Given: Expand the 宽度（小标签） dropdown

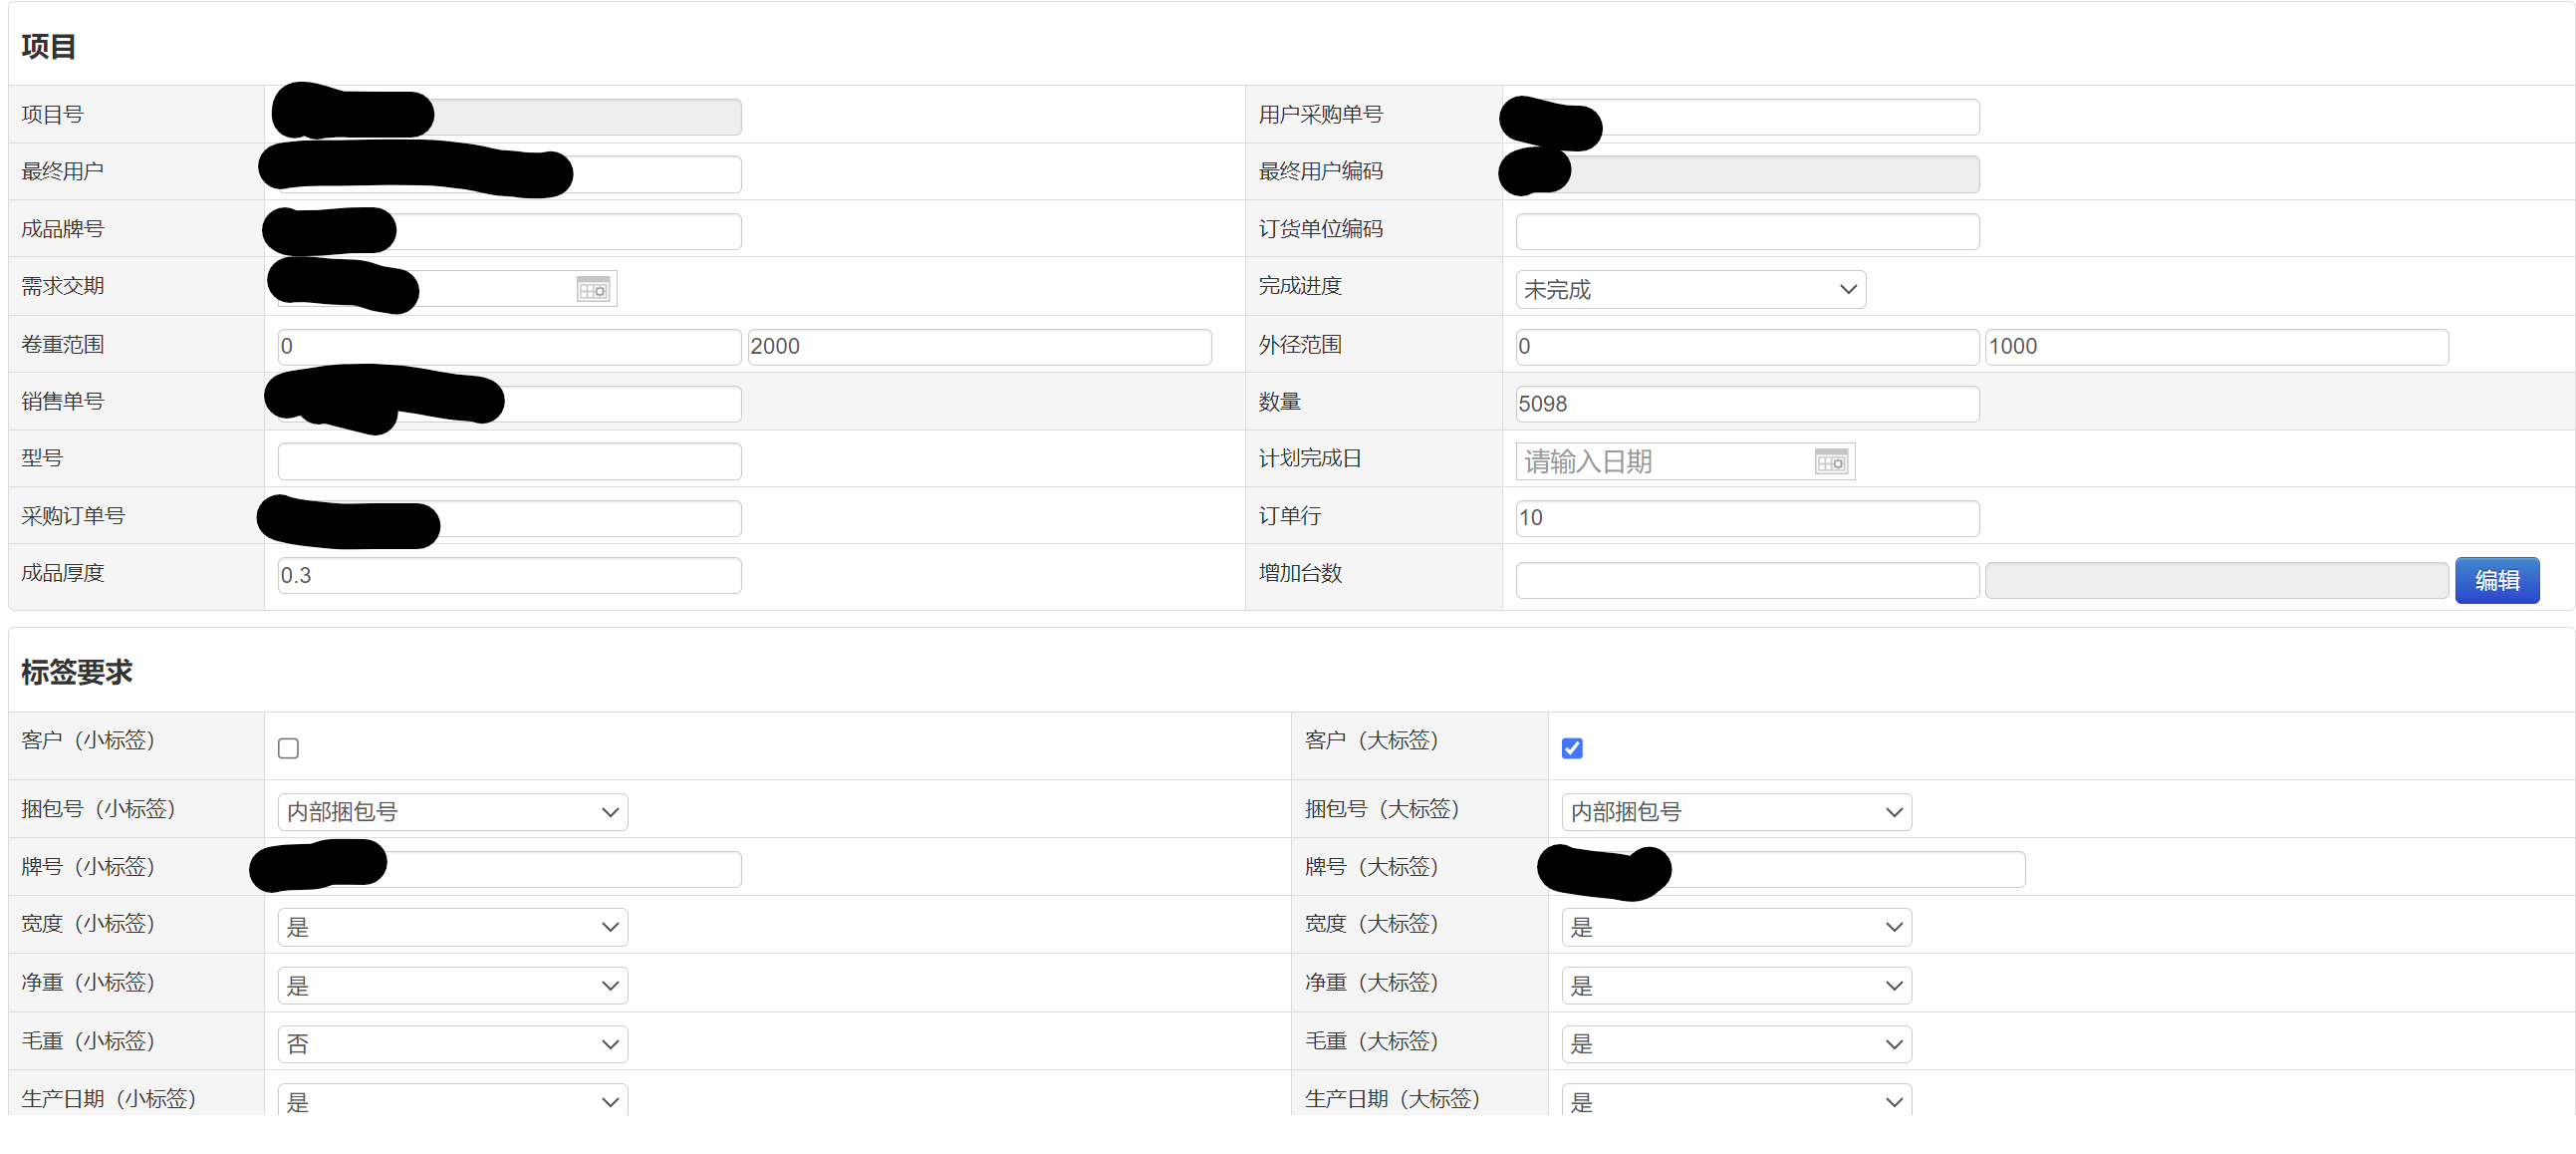Looking at the screenshot, I should tap(453, 926).
